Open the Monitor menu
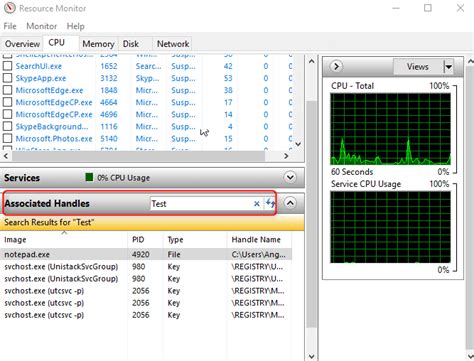 42,26
